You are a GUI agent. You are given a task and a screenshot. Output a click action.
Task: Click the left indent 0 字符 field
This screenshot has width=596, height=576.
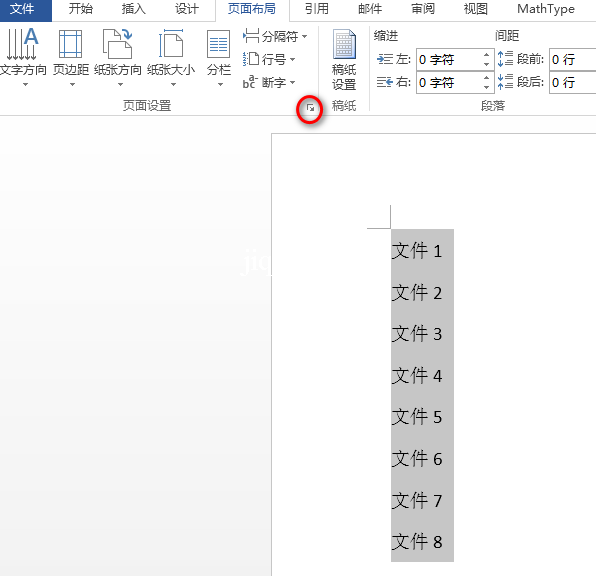coord(449,60)
